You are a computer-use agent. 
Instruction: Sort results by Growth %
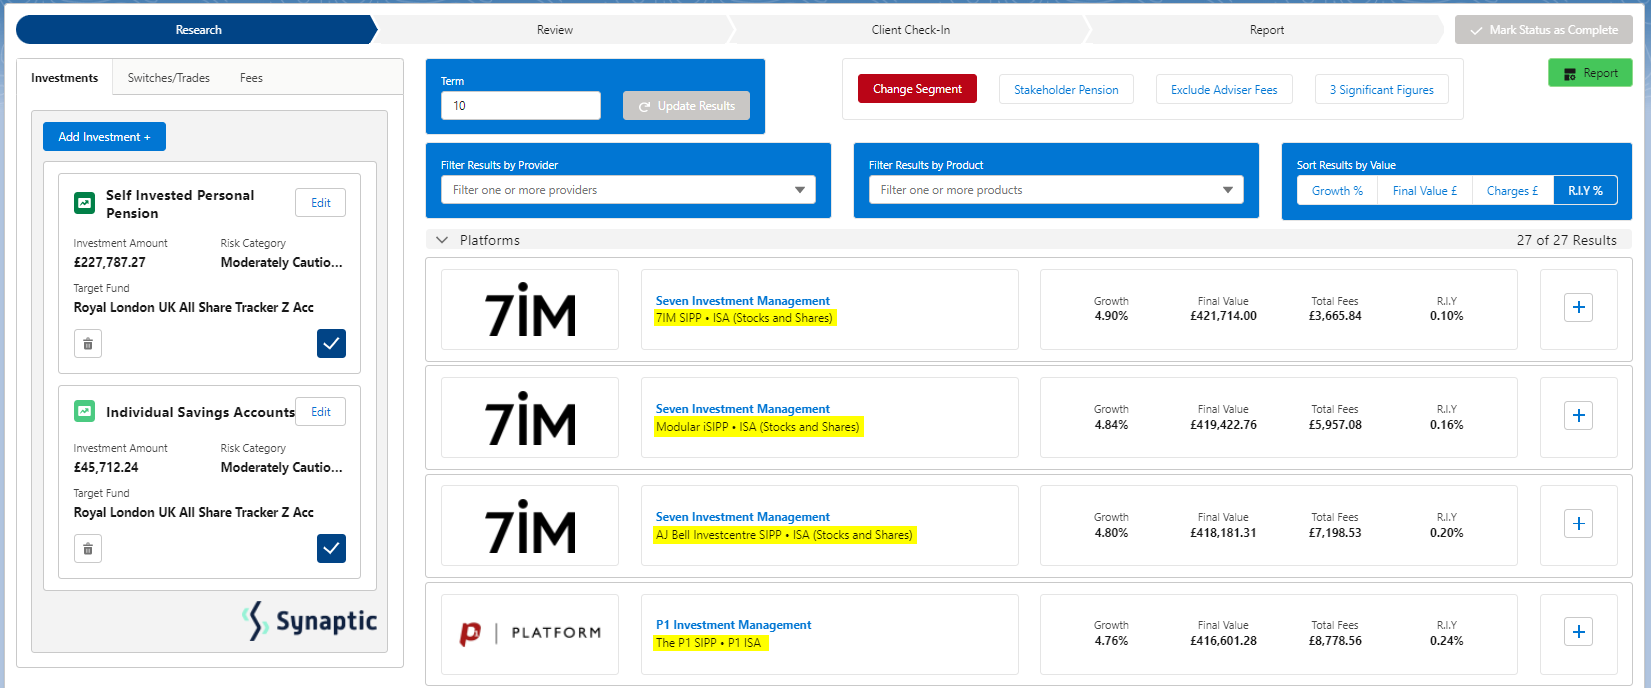pos(1337,190)
